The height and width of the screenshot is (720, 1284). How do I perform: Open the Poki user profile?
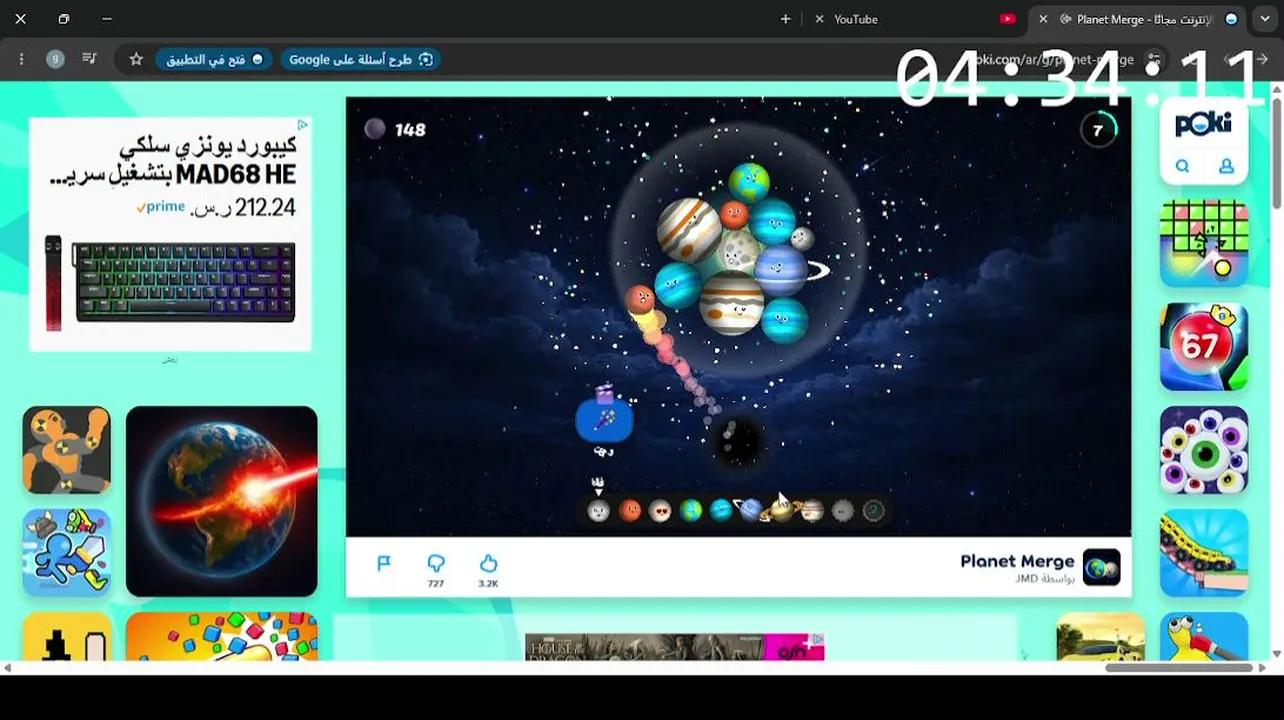click(1226, 167)
